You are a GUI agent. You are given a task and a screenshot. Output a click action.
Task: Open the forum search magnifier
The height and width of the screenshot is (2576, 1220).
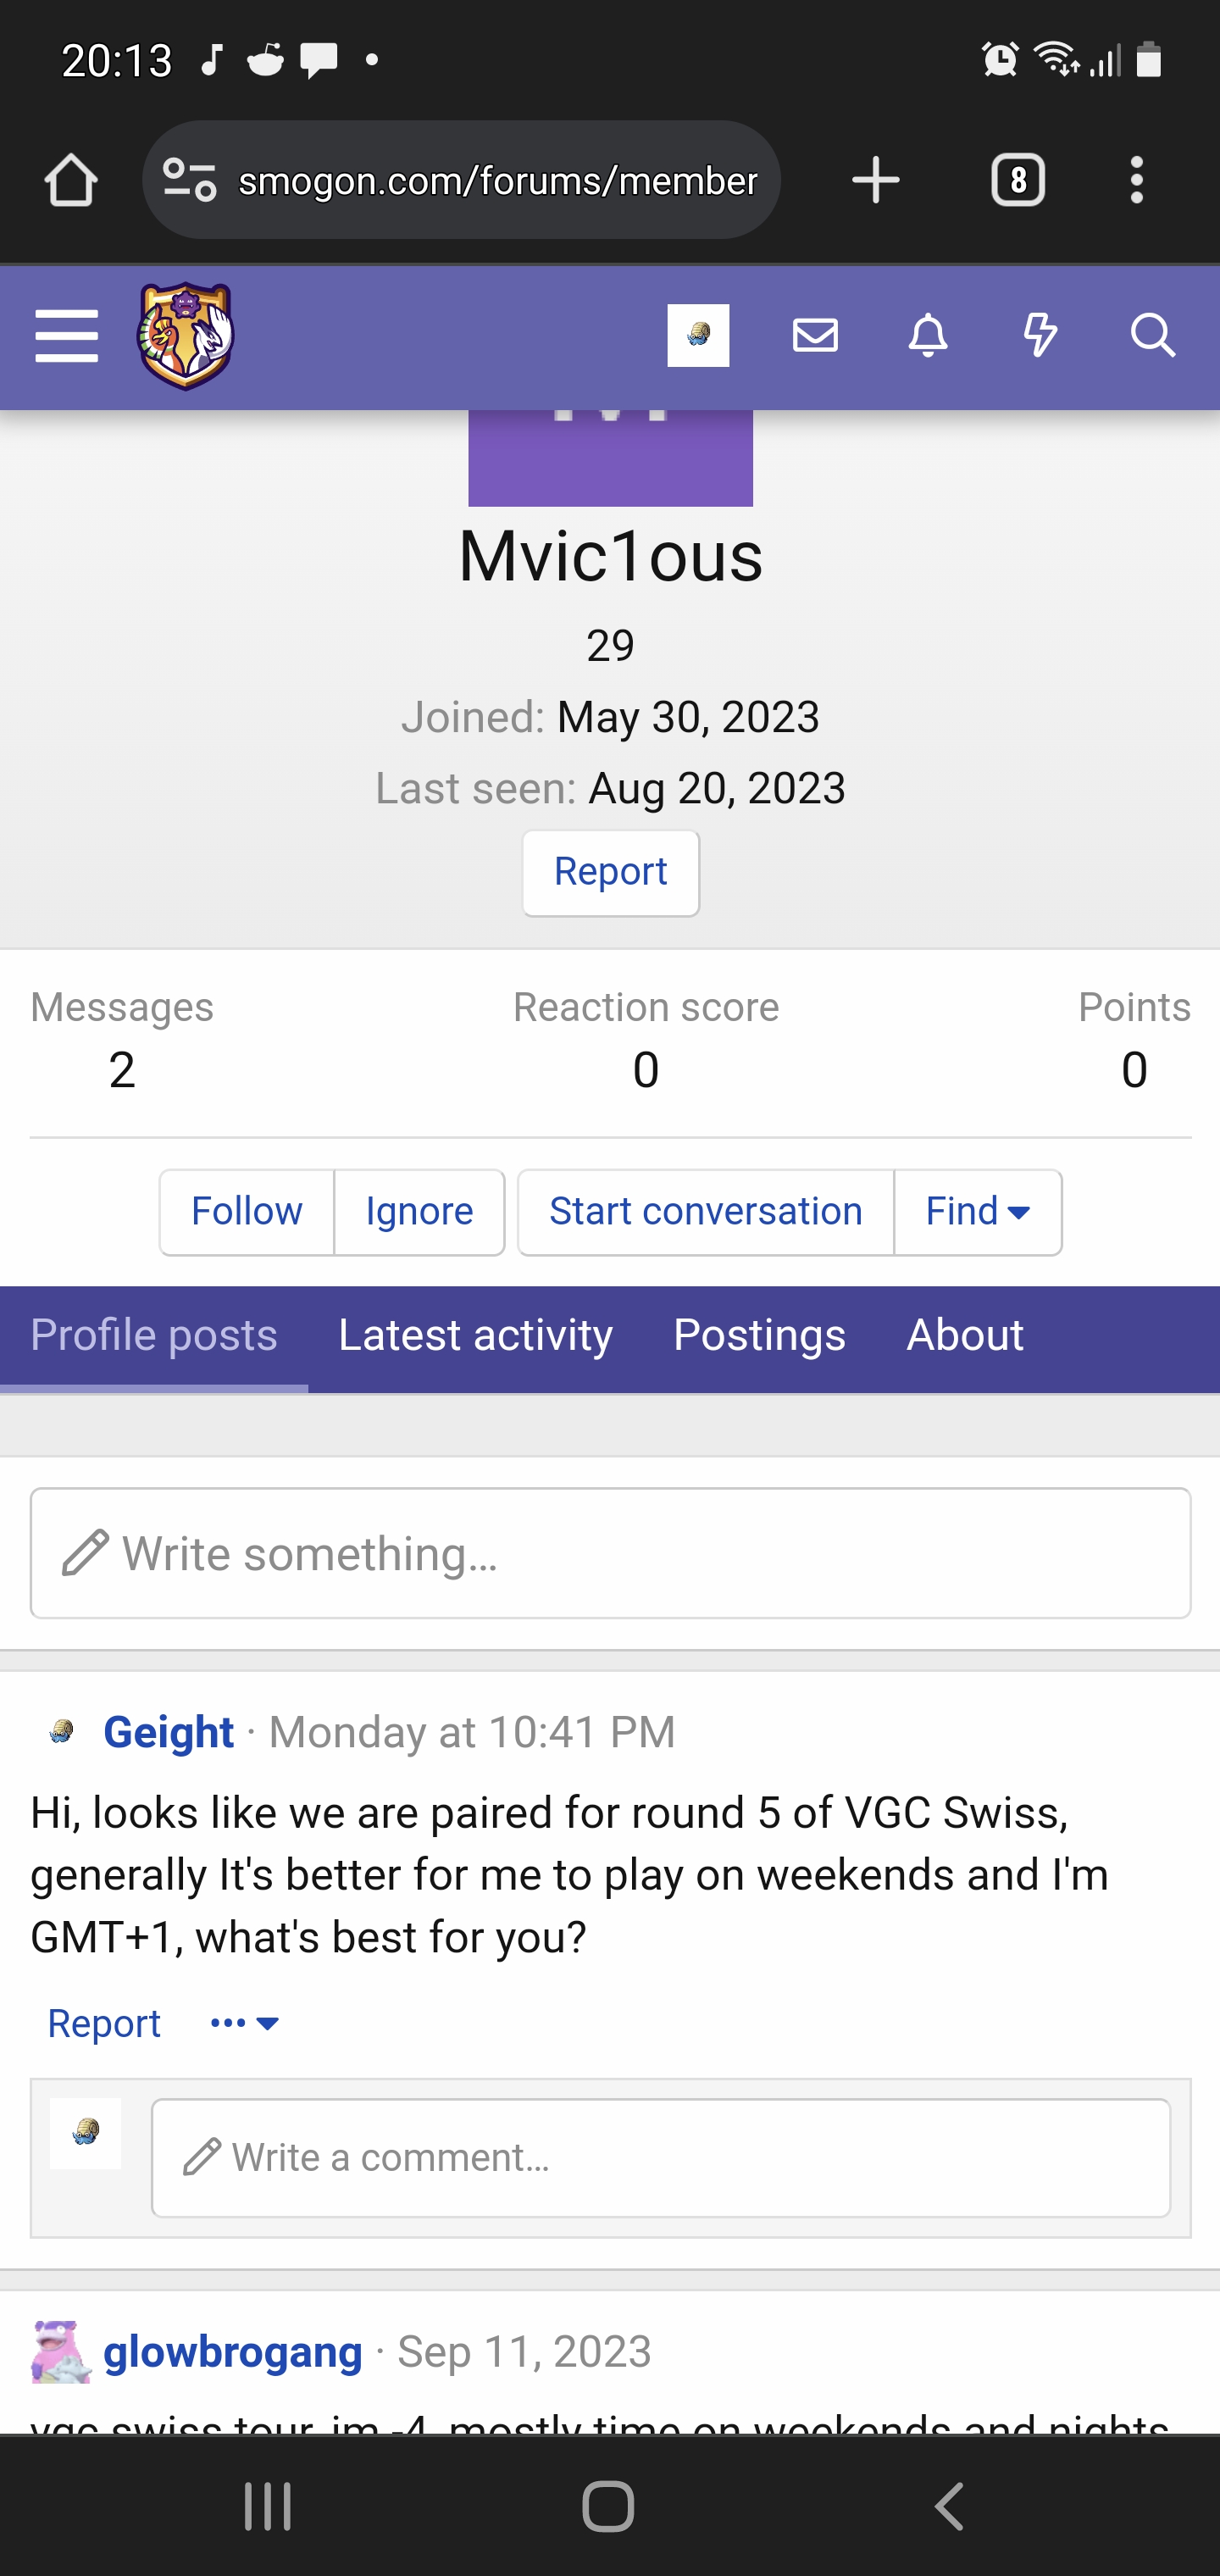click(1152, 336)
